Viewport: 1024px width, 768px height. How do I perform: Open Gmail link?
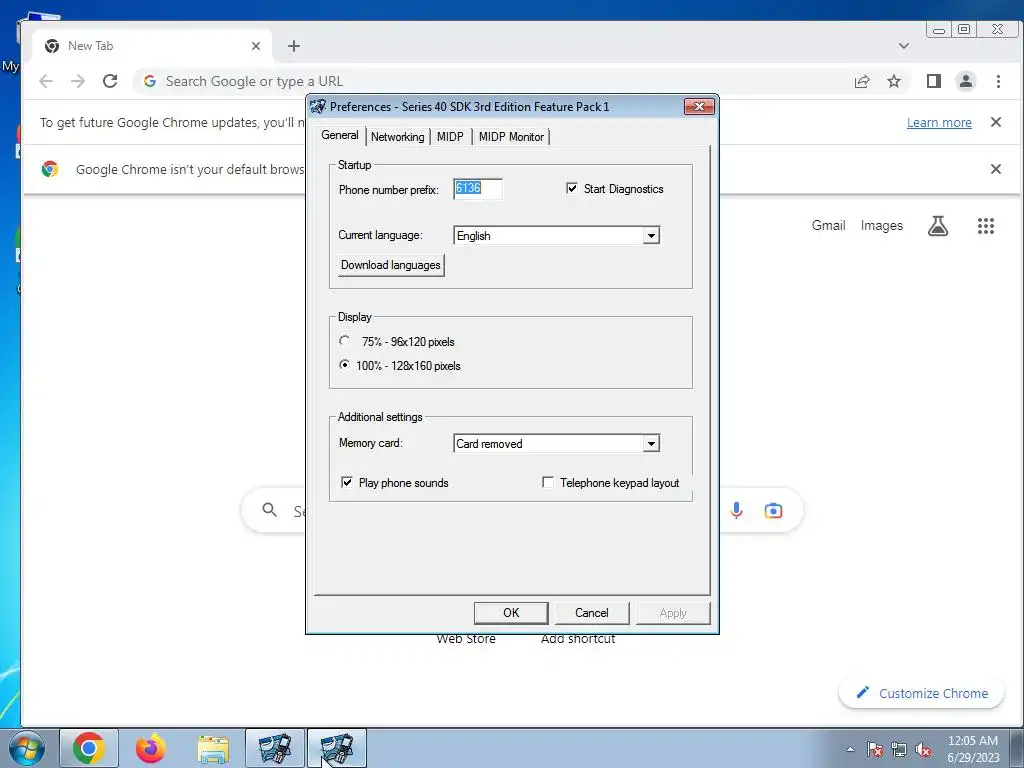click(829, 225)
